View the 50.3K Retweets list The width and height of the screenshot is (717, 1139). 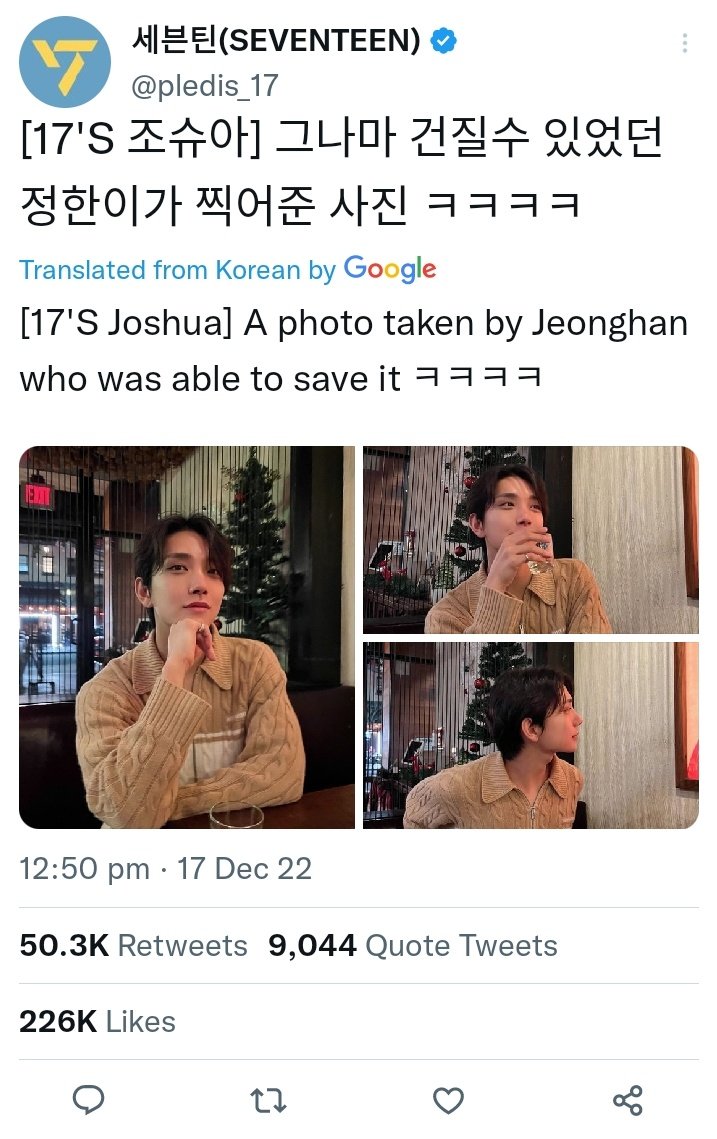[133, 946]
